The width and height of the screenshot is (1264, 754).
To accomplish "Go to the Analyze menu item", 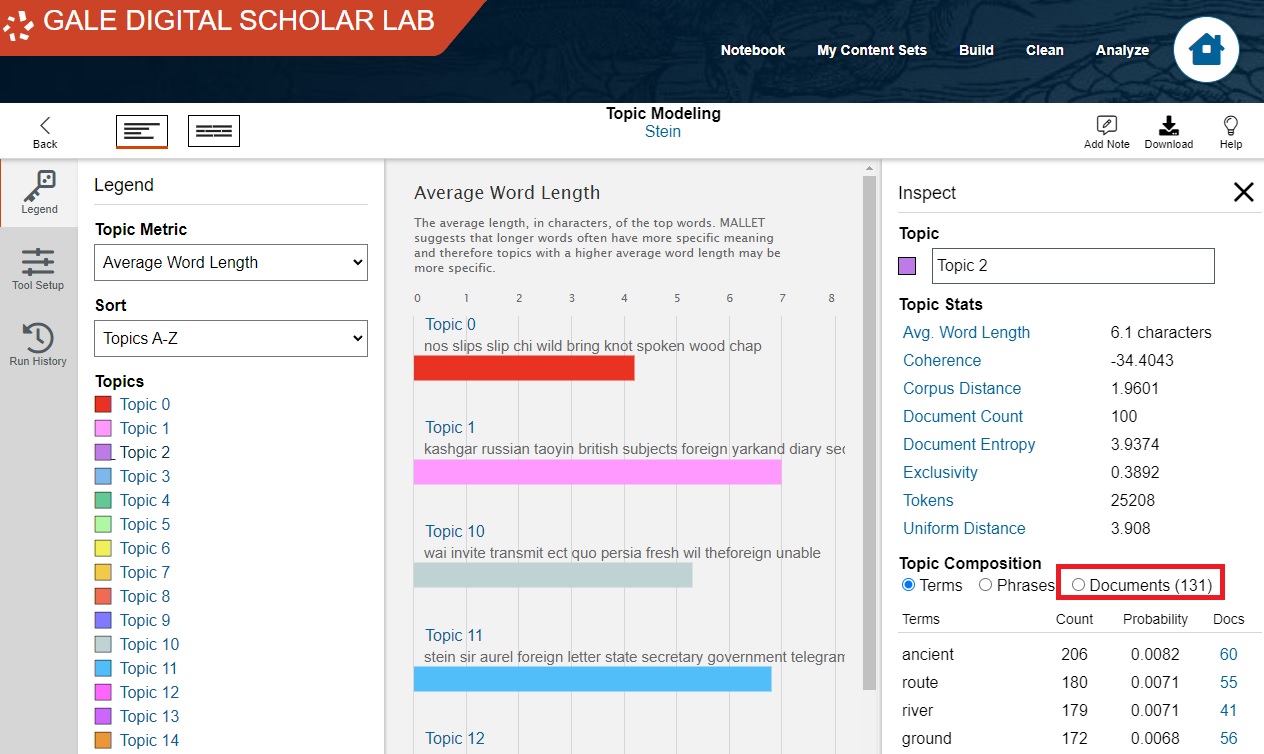I will pyautogui.click(x=1122, y=50).
